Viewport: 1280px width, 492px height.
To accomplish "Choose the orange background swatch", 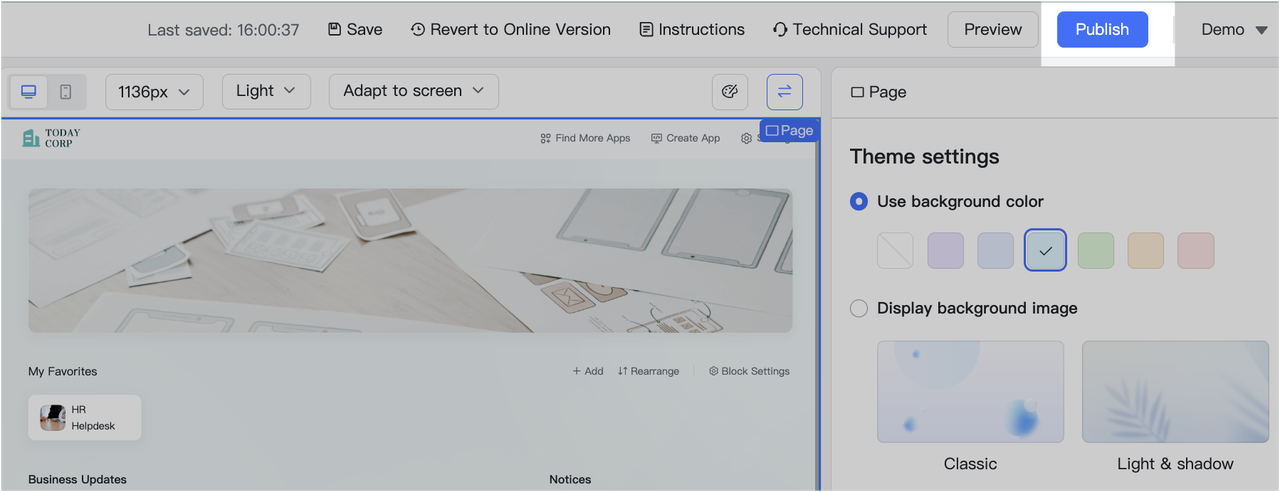I will 1146,251.
